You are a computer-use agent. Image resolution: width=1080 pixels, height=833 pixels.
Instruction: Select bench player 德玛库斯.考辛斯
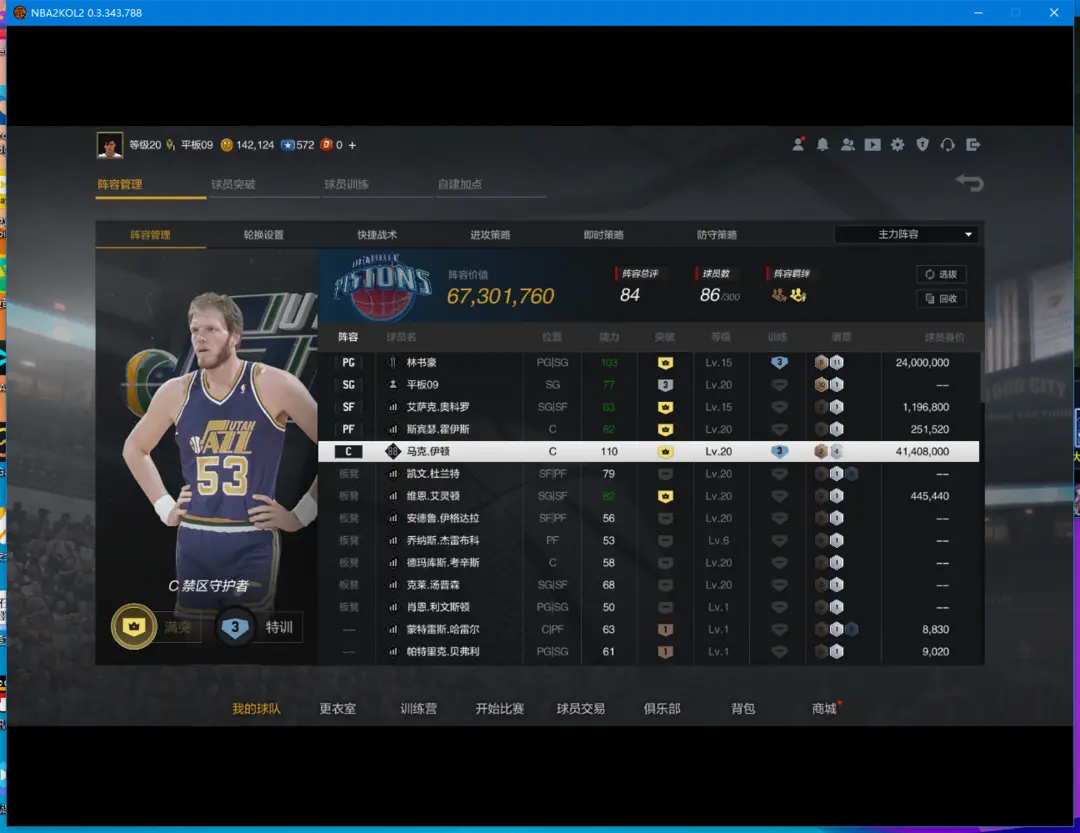coord(648,562)
